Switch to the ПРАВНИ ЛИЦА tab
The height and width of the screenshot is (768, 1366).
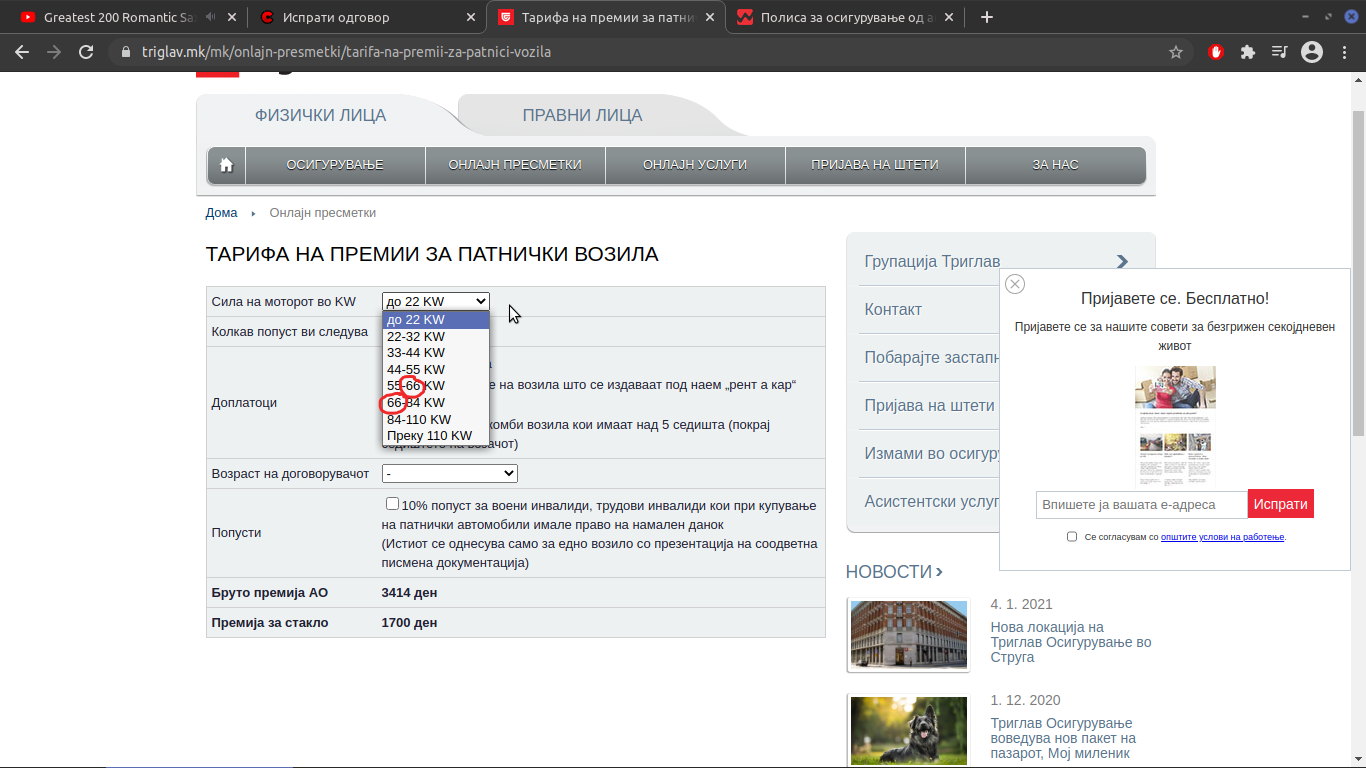click(x=582, y=115)
